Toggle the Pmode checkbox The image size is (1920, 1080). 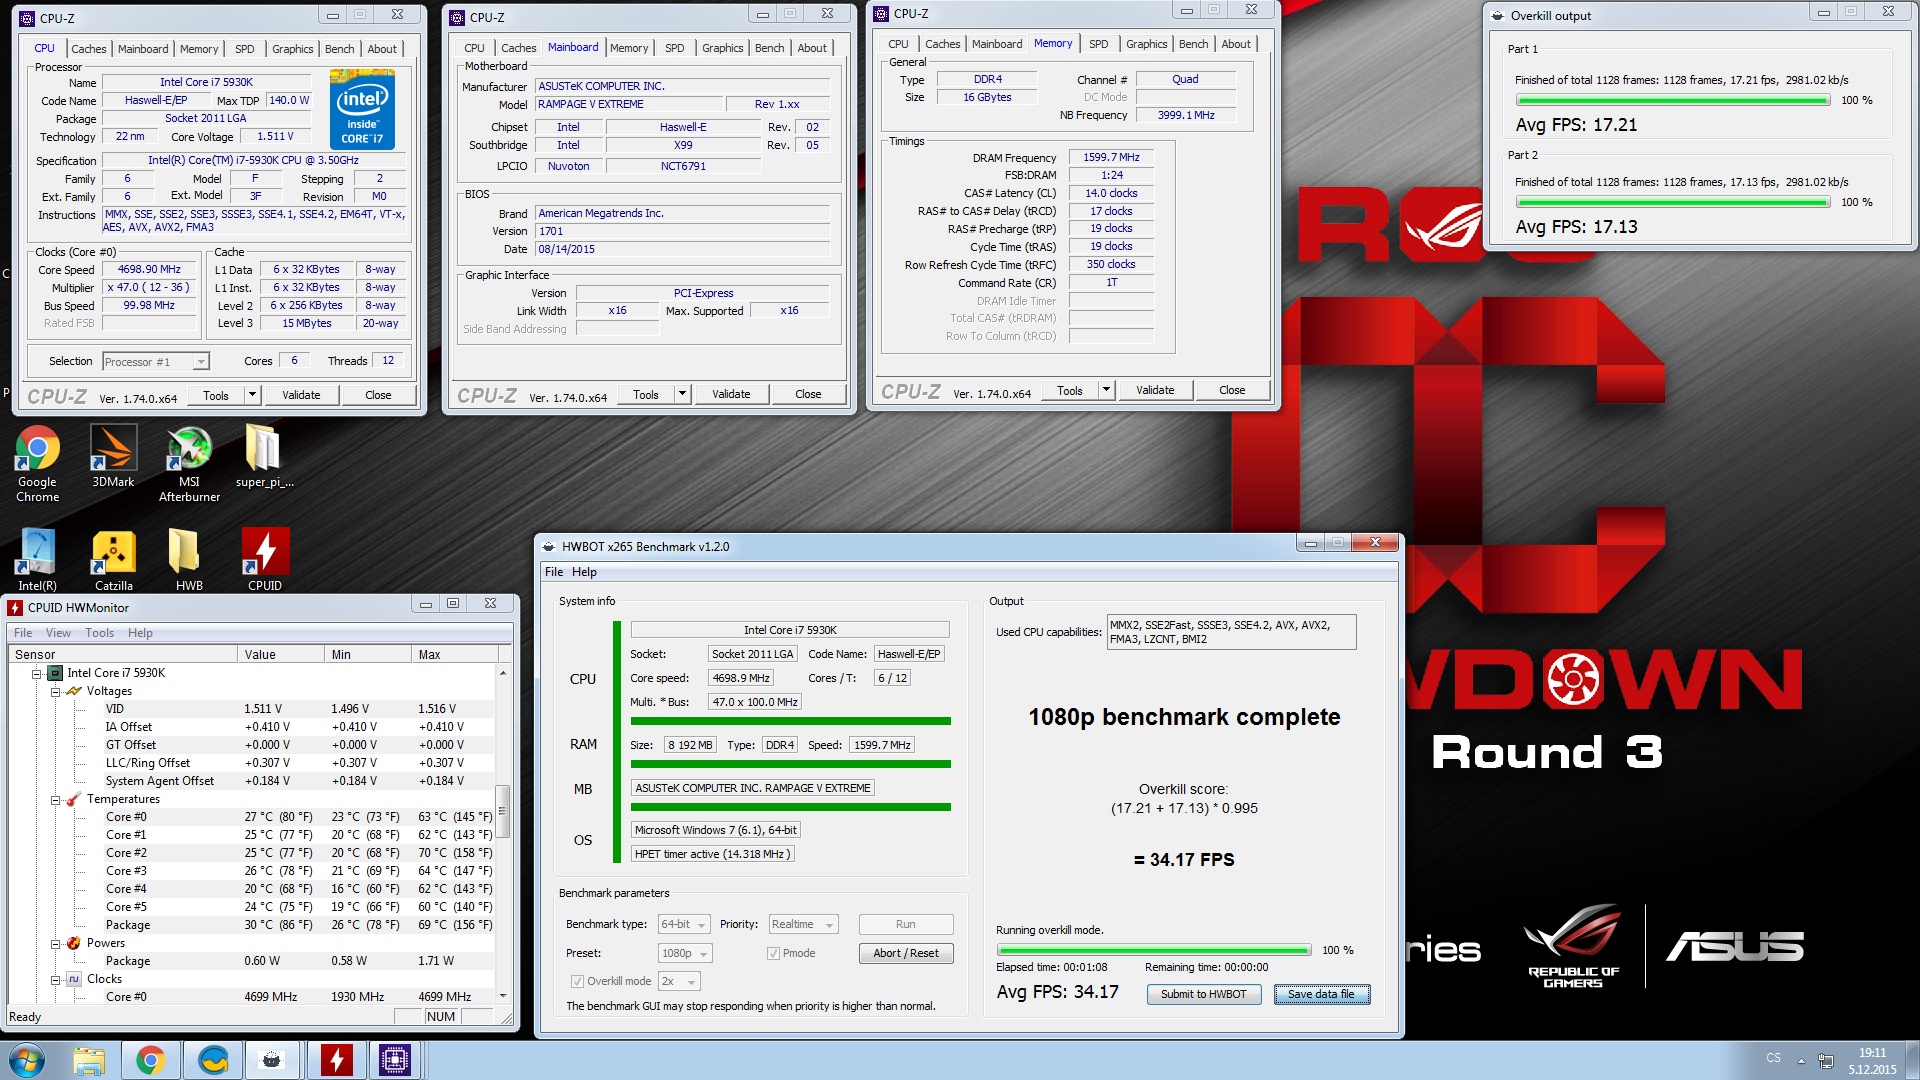pyautogui.click(x=773, y=953)
